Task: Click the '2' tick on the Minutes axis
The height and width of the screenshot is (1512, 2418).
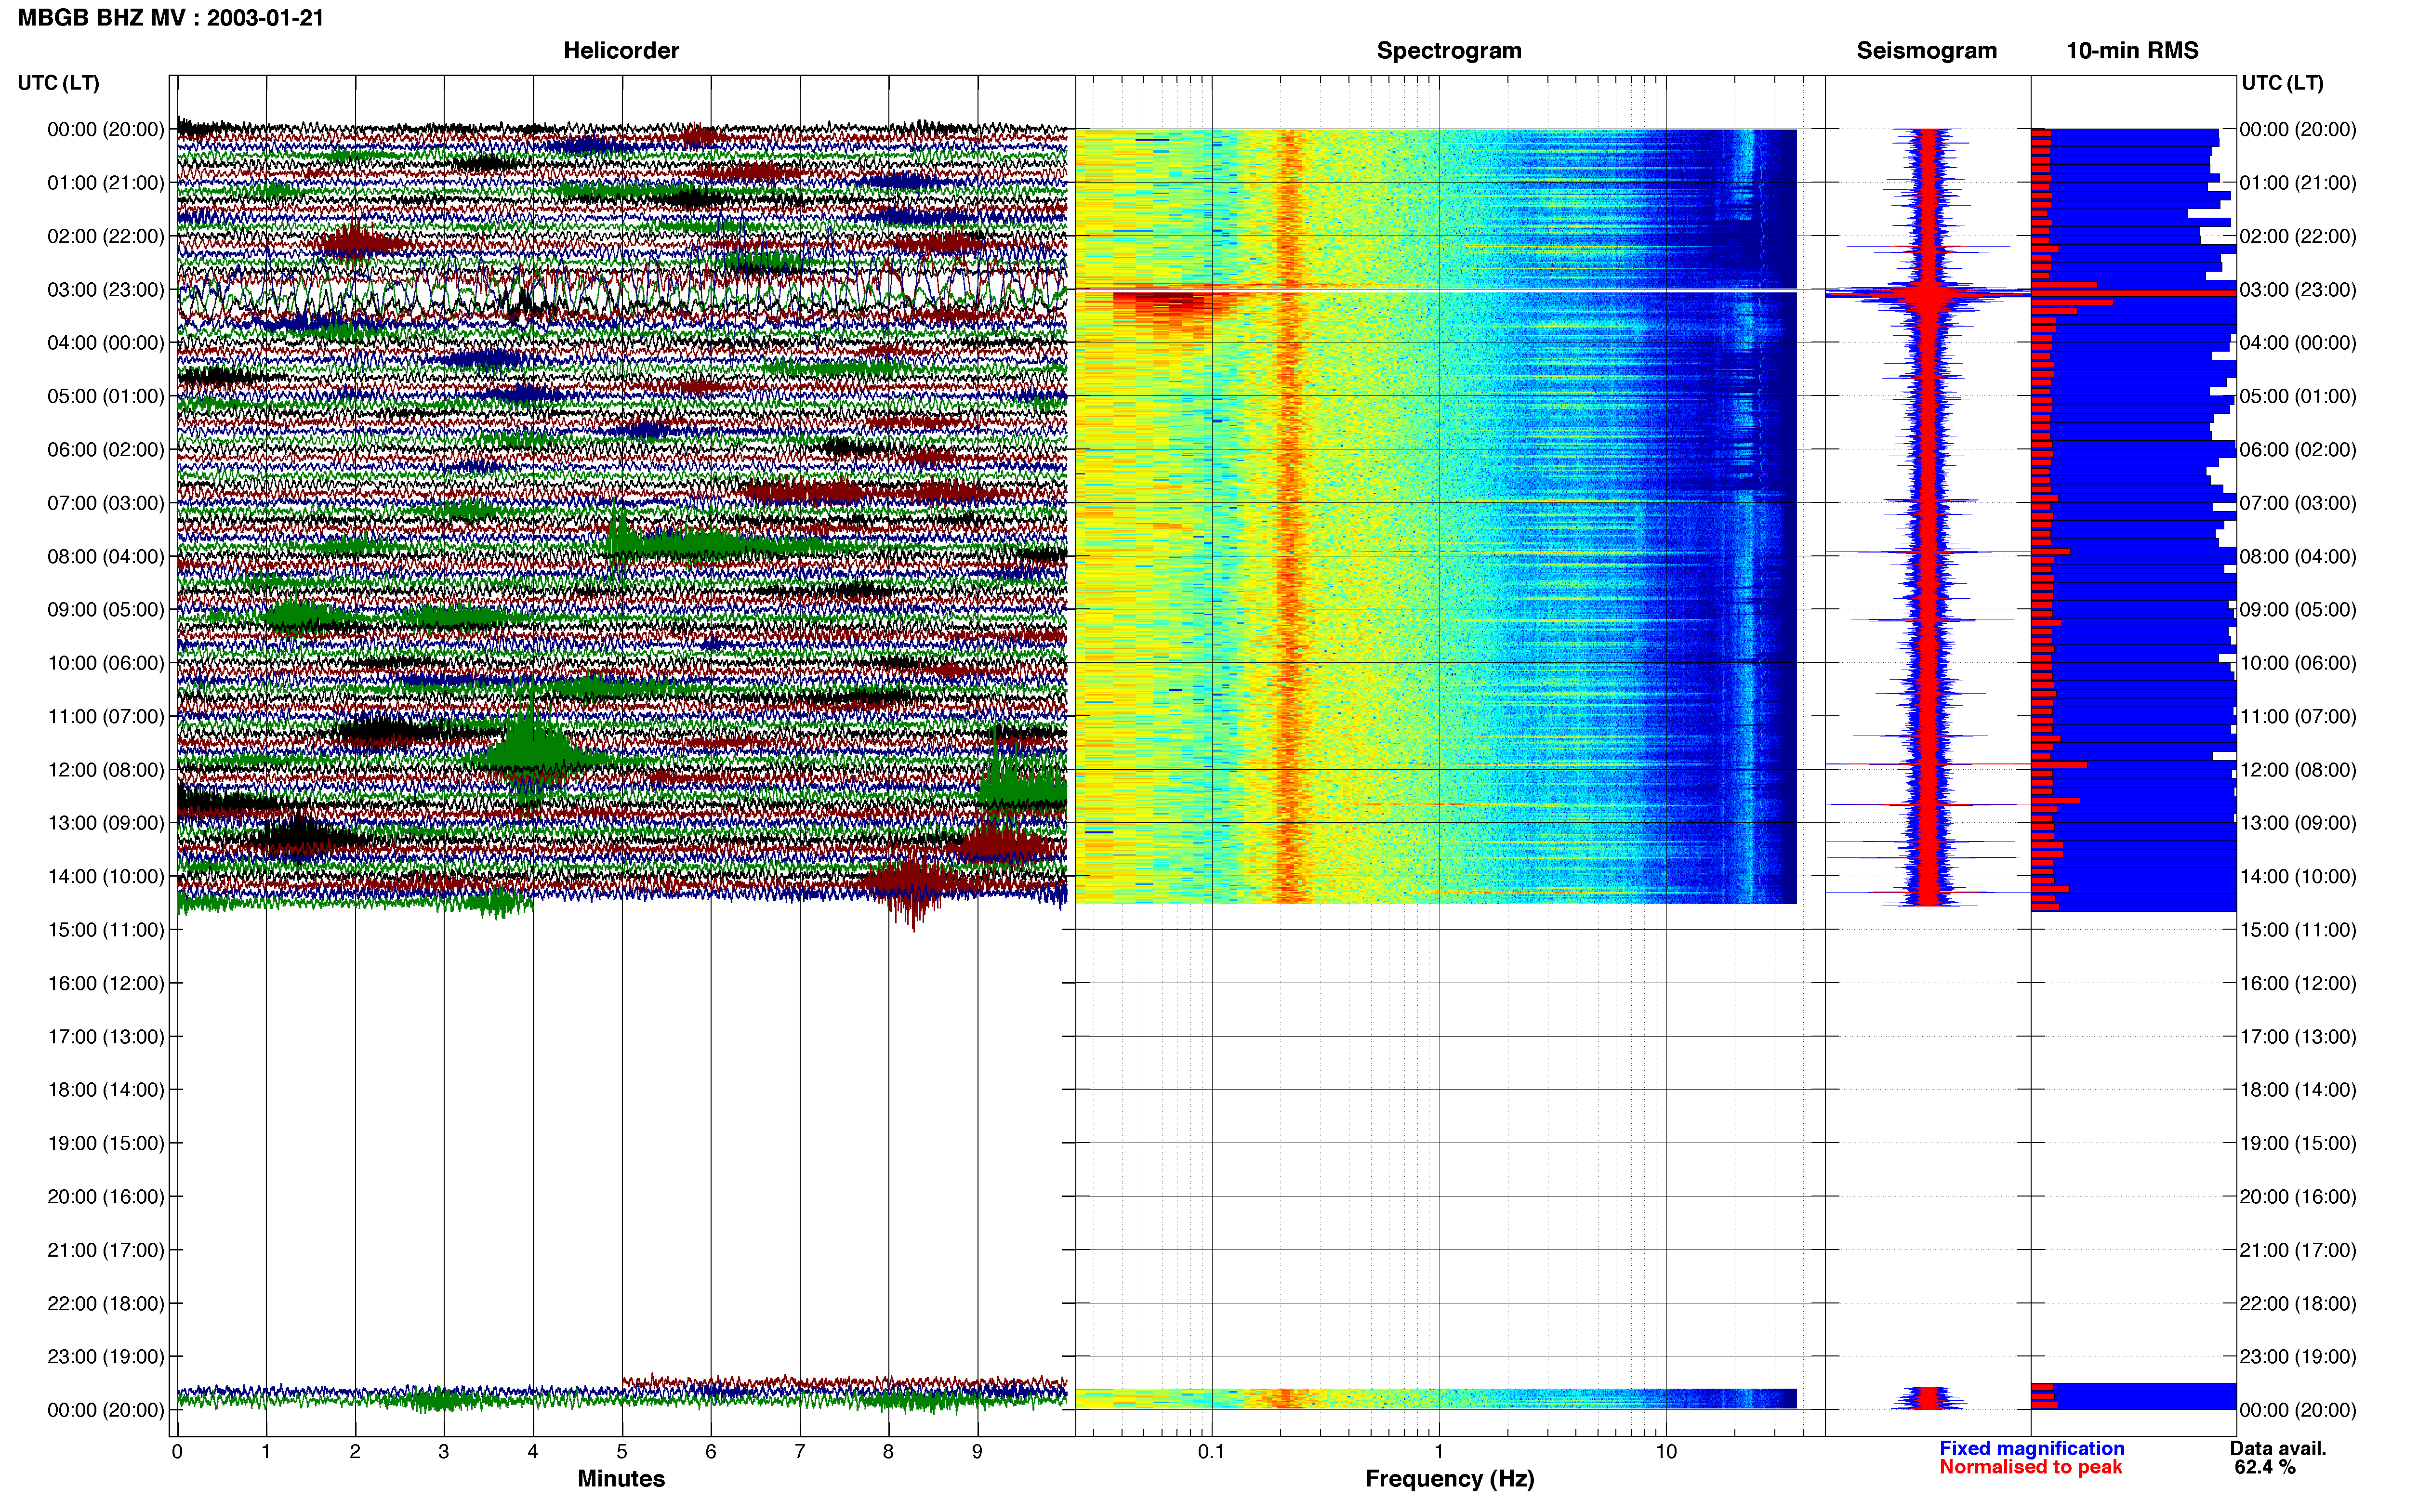Action: (x=355, y=1451)
